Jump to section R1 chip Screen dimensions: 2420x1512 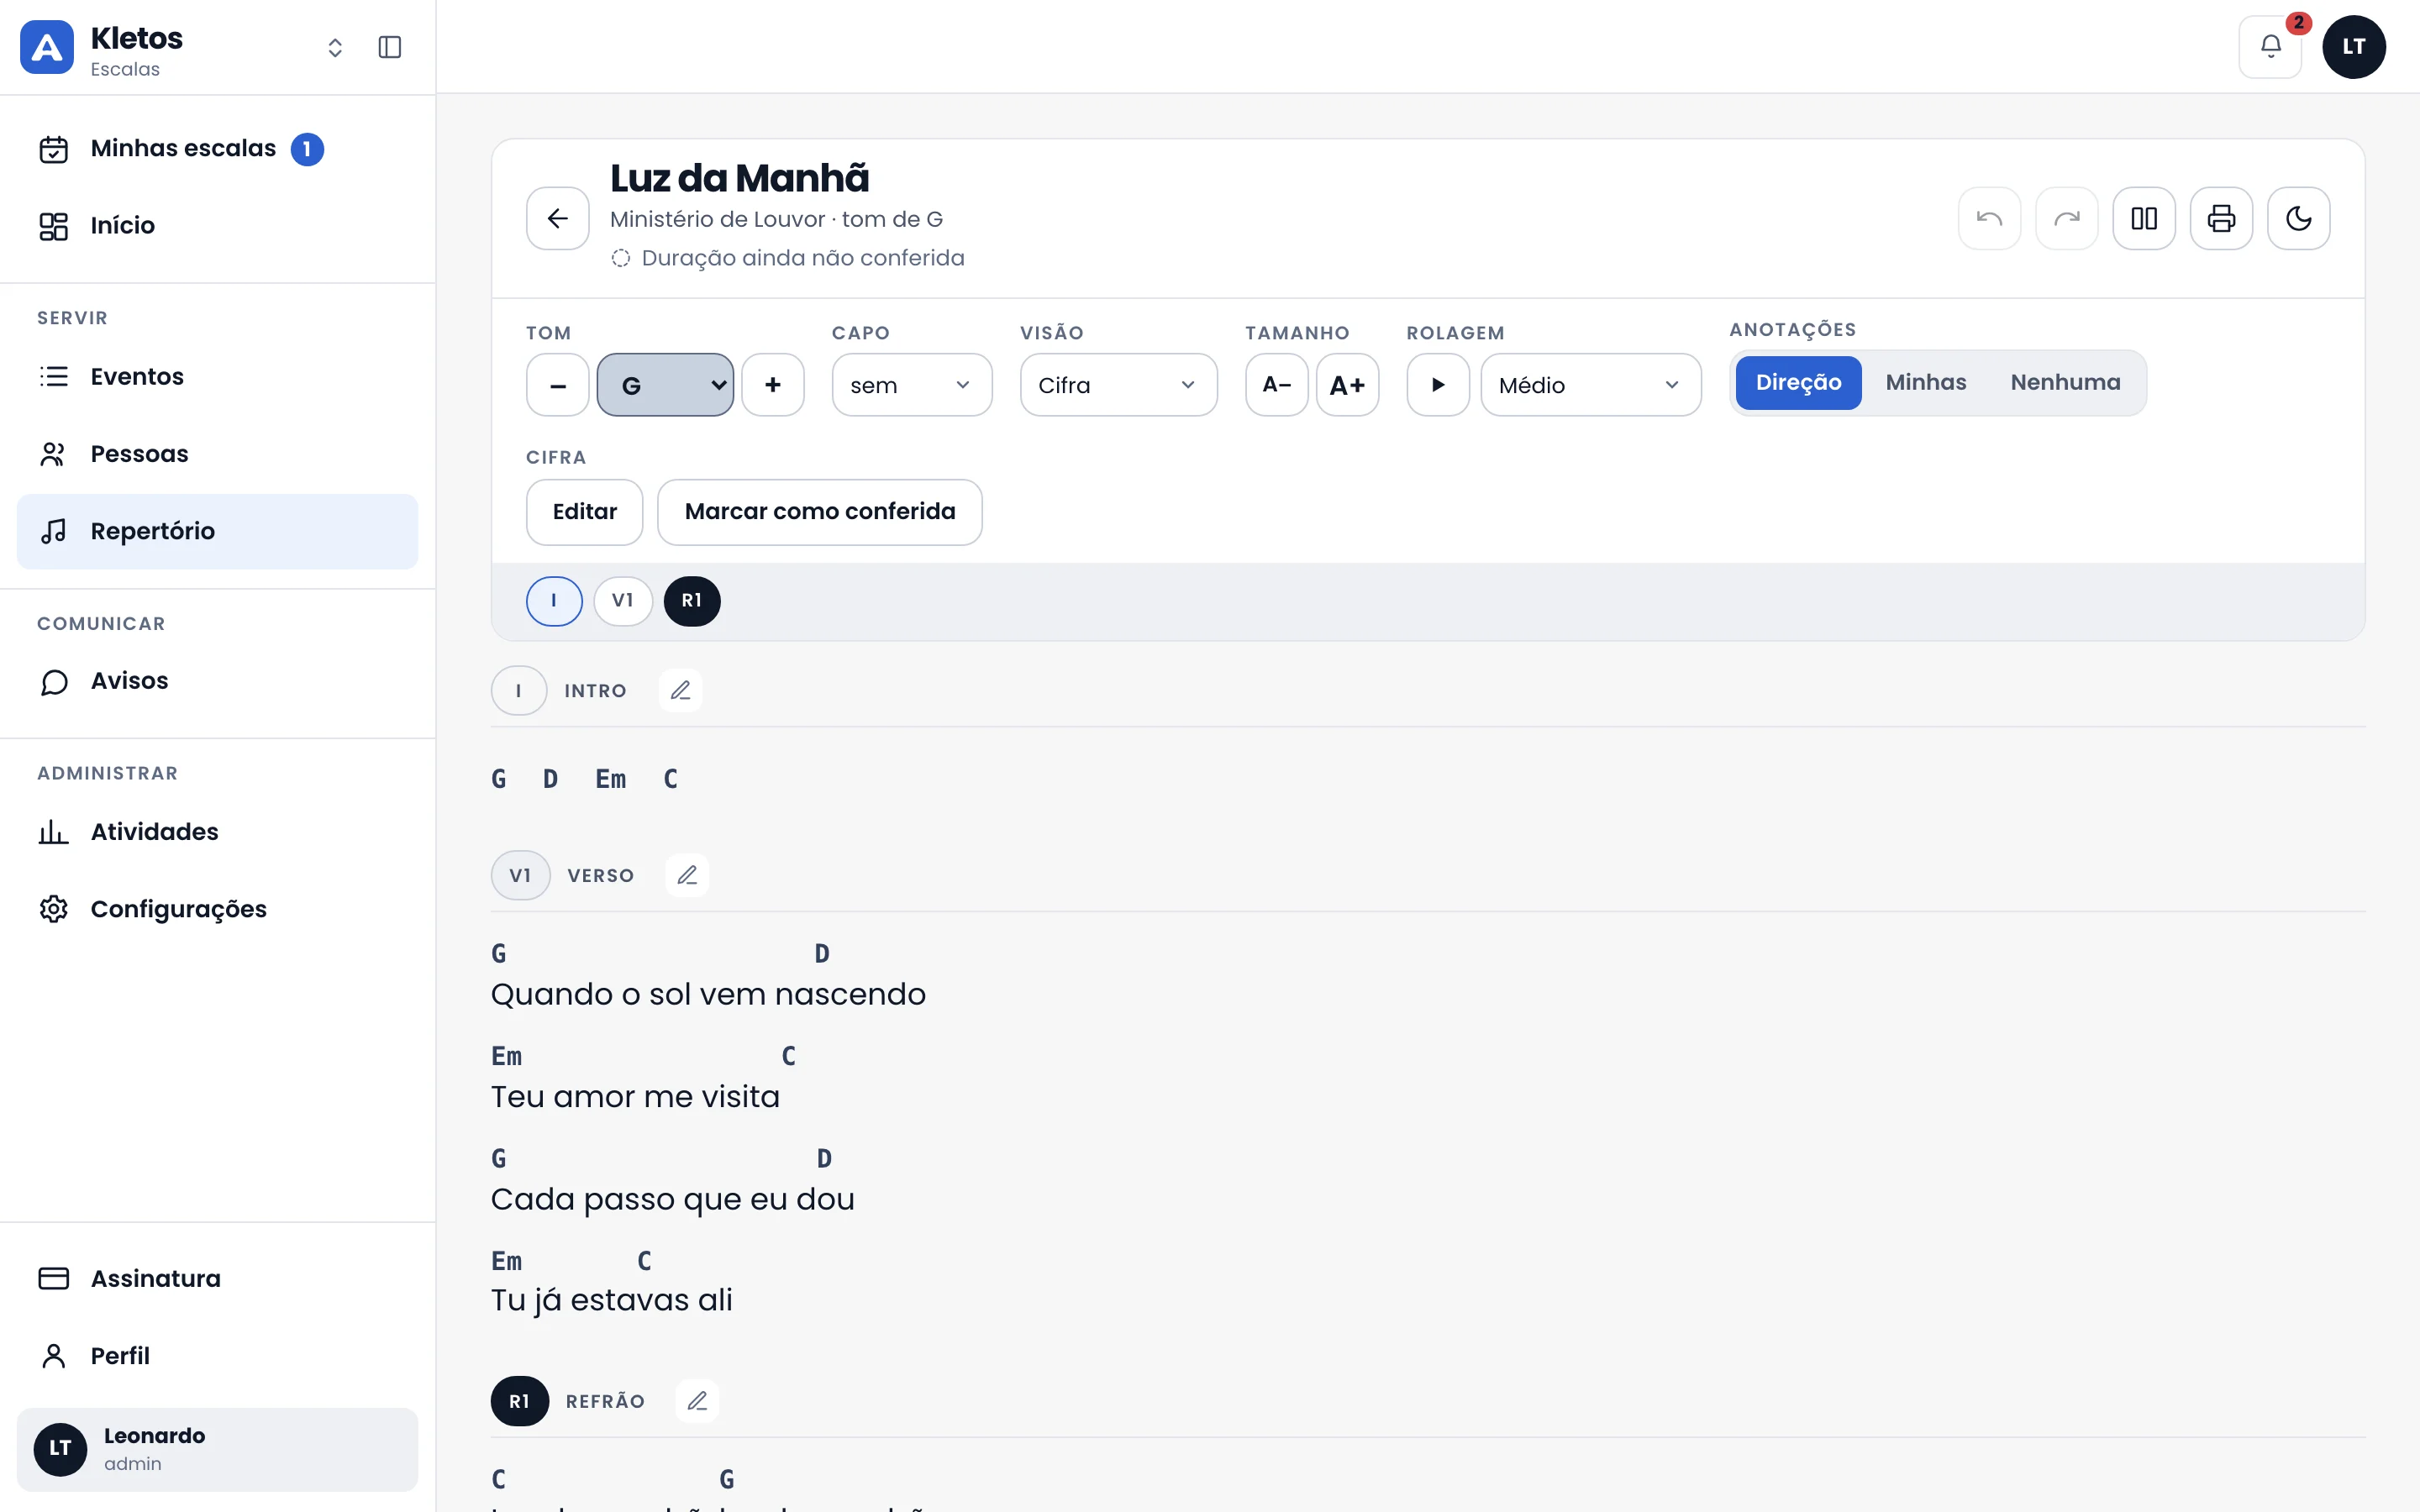click(692, 601)
